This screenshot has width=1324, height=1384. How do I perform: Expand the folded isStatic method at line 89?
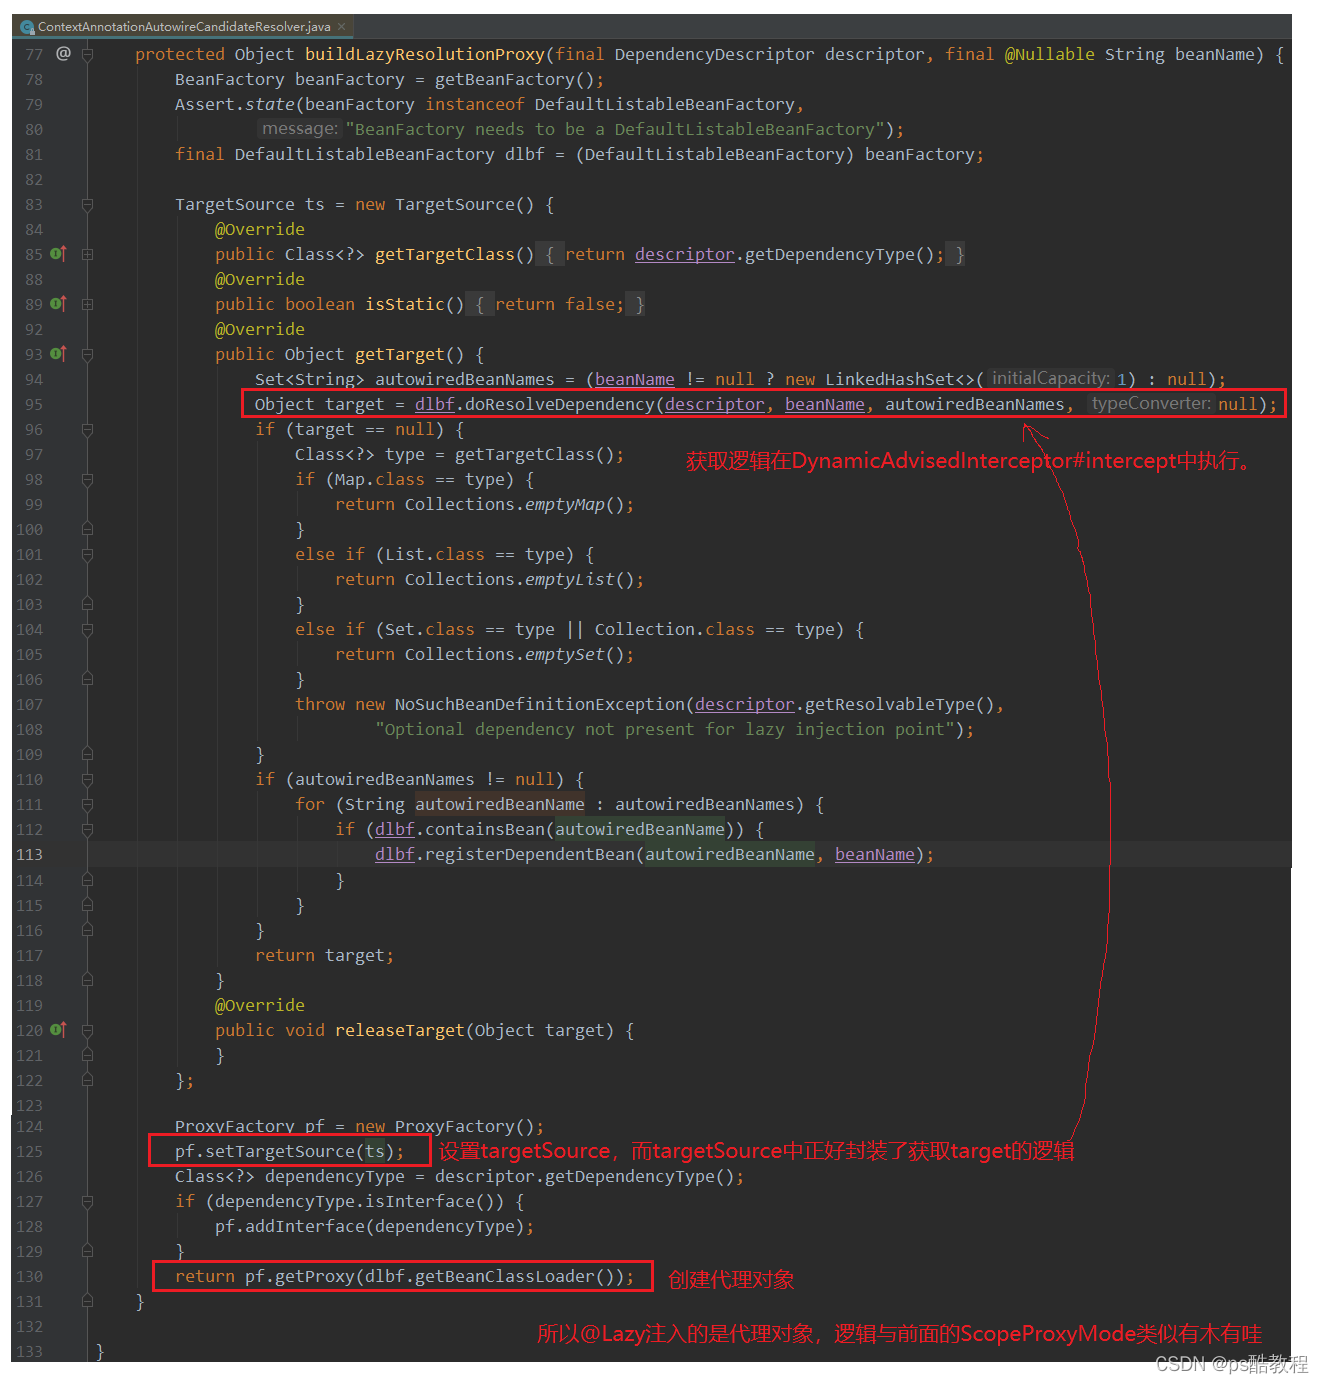(87, 304)
